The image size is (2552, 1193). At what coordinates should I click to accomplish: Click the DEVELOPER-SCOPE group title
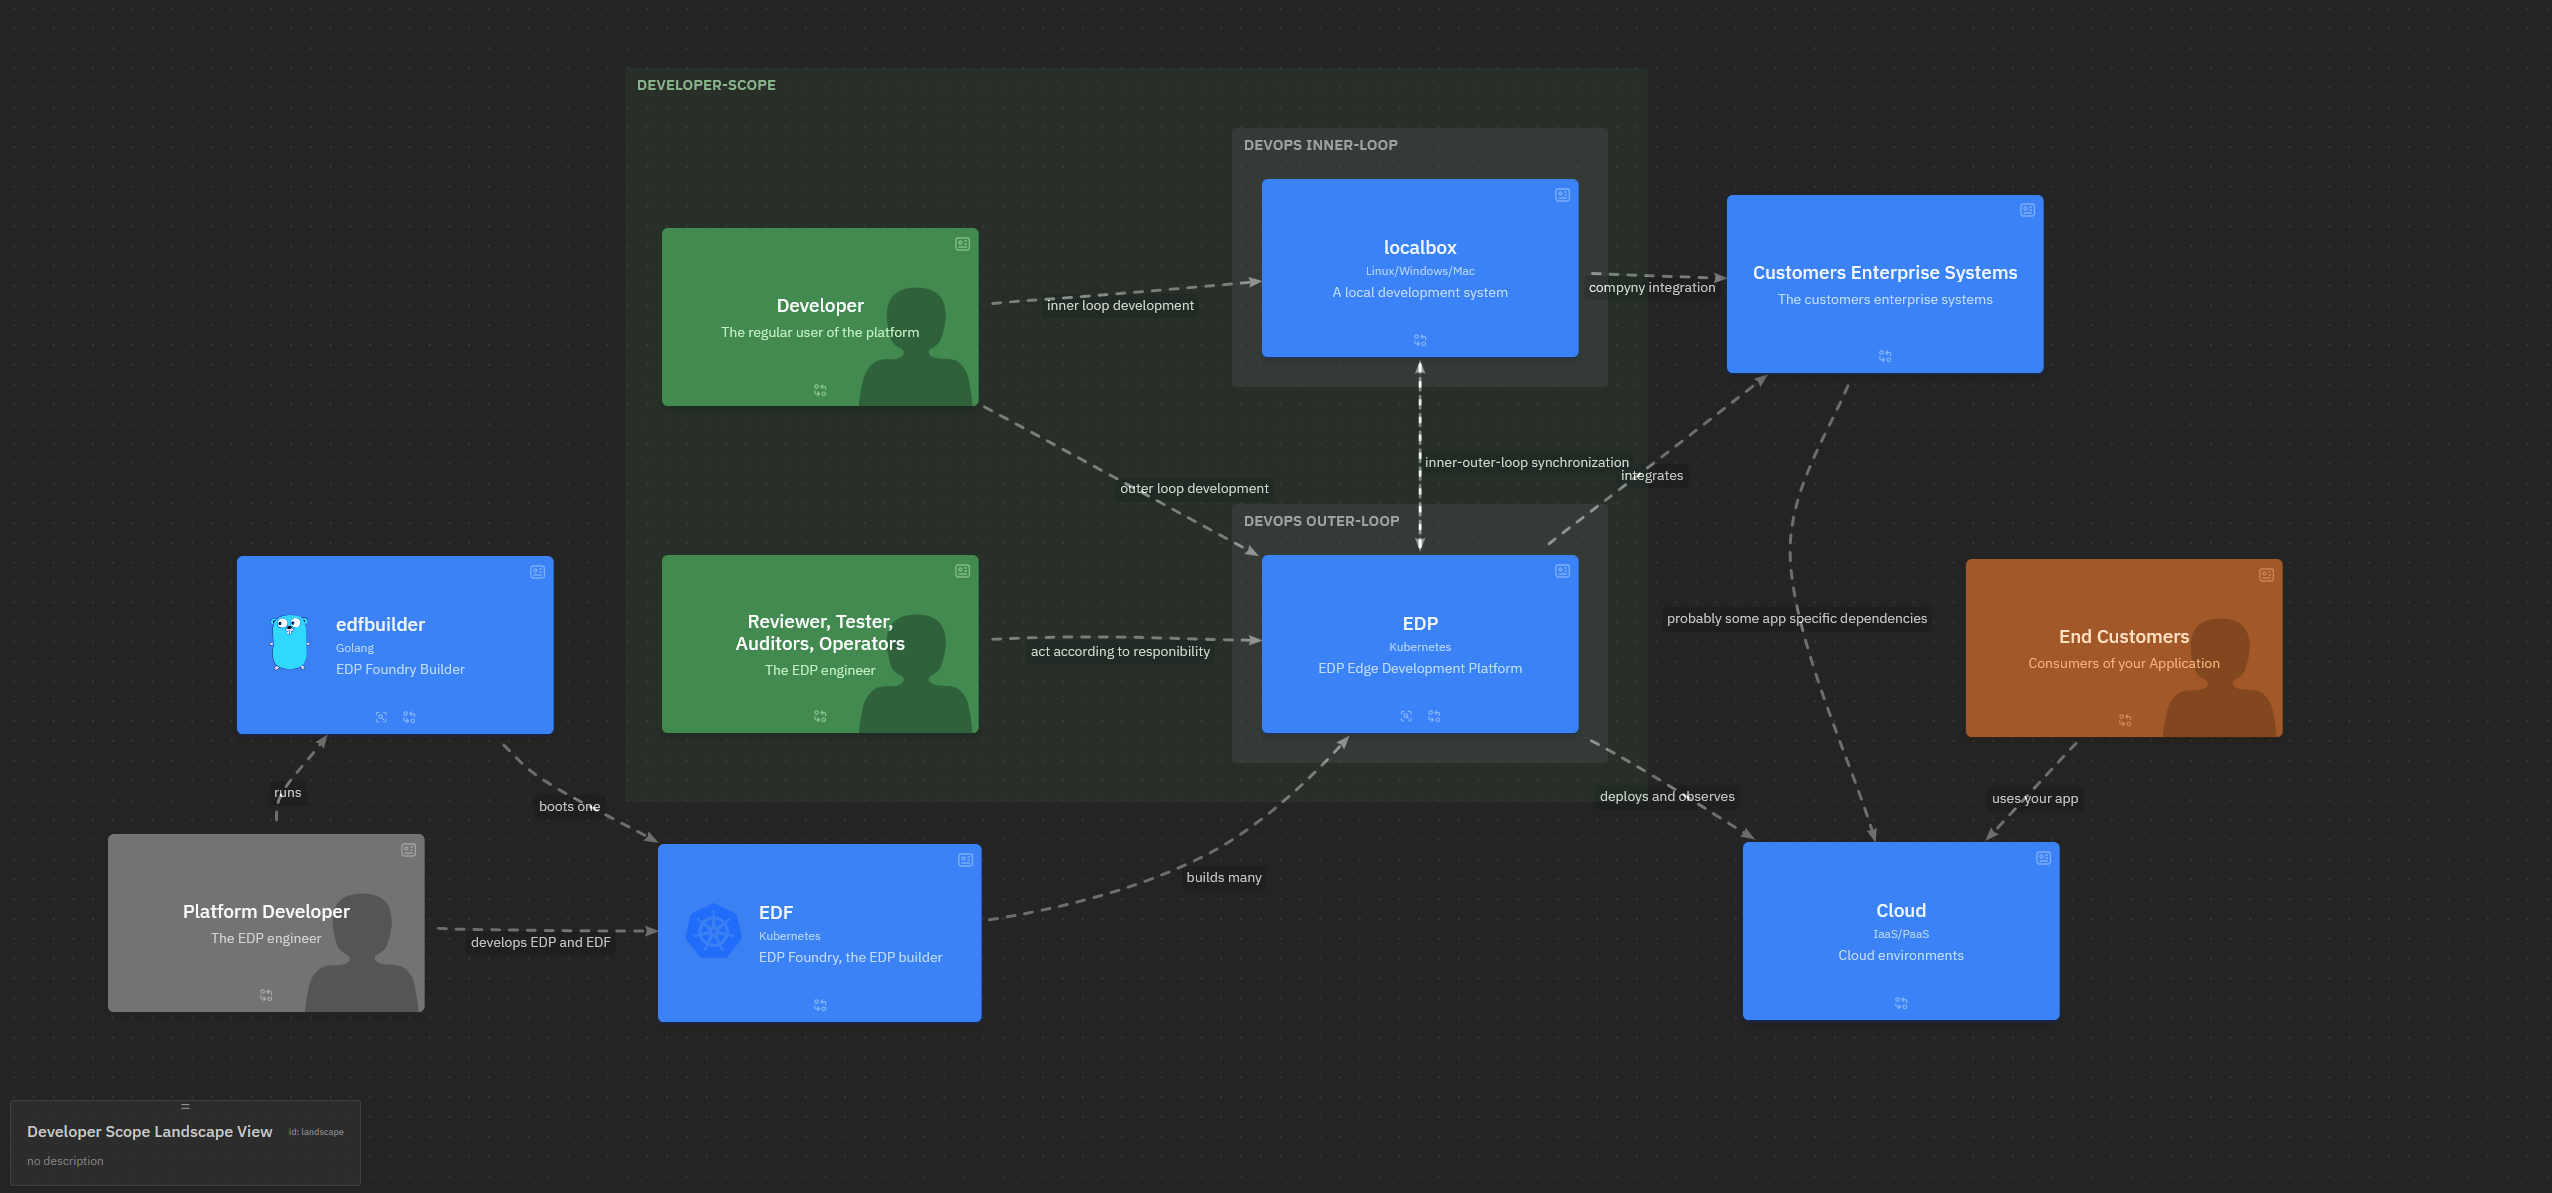[x=706, y=85]
